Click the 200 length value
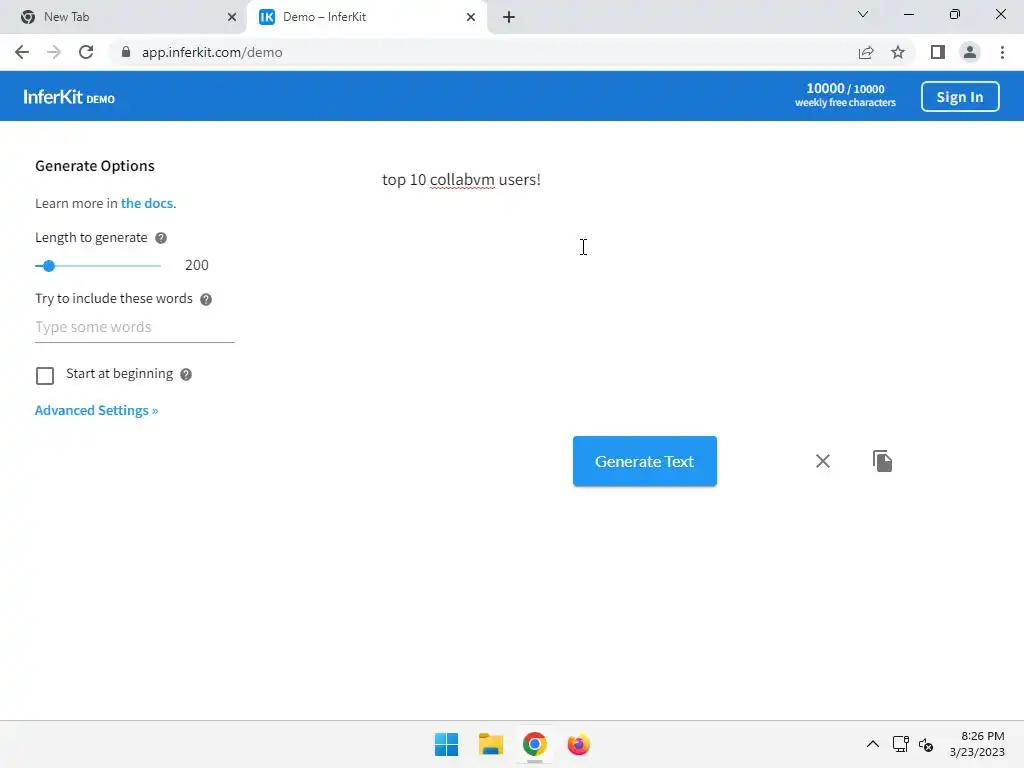This screenshot has width=1024, height=768. (x=197, y=265)
